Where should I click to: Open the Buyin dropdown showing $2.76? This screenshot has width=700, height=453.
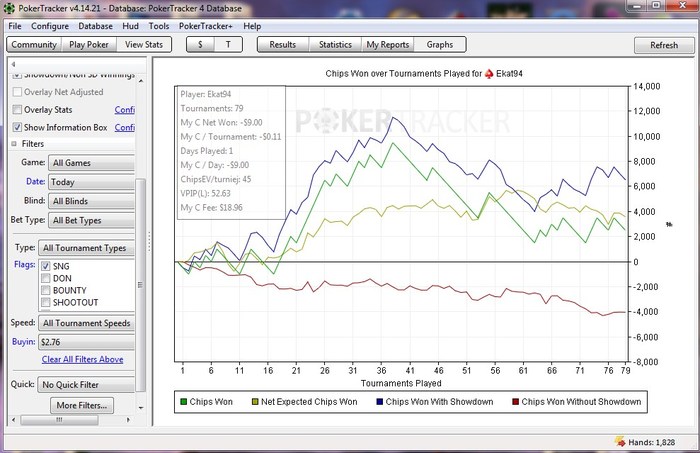(87, 342)
